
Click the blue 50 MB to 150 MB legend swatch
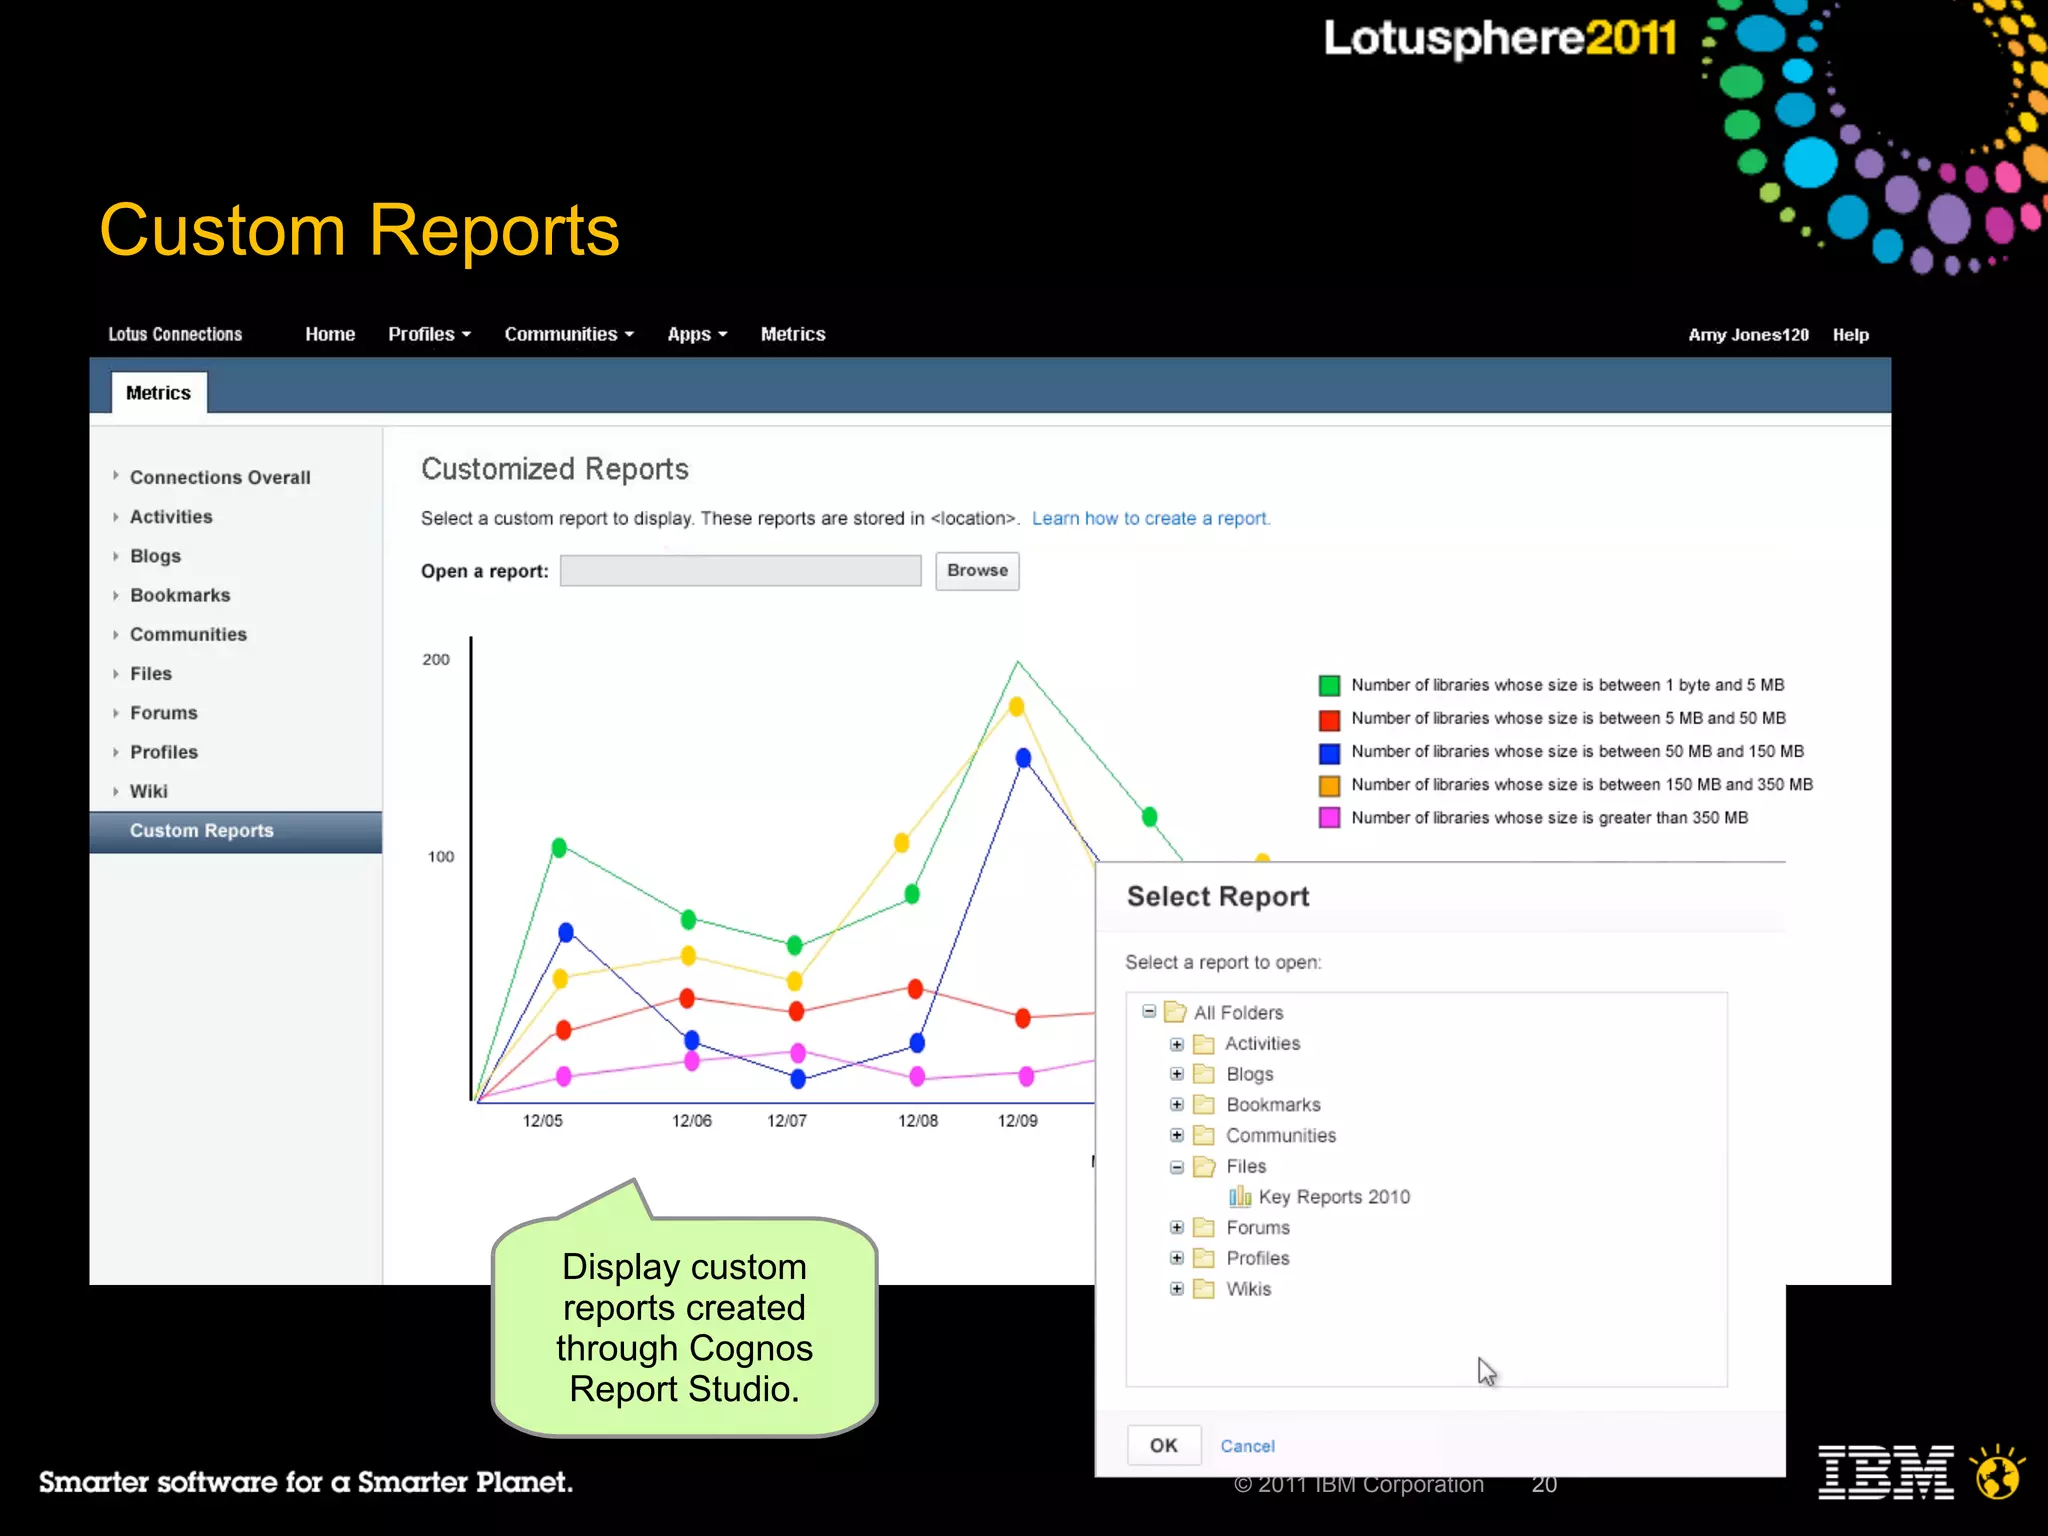point(1329,753)
